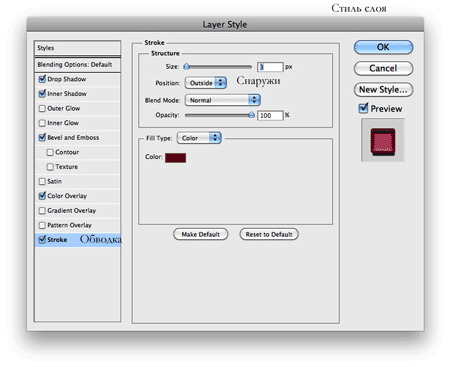Click the OK button
This screenshot has width=450, height=367.
click(383, 47)
